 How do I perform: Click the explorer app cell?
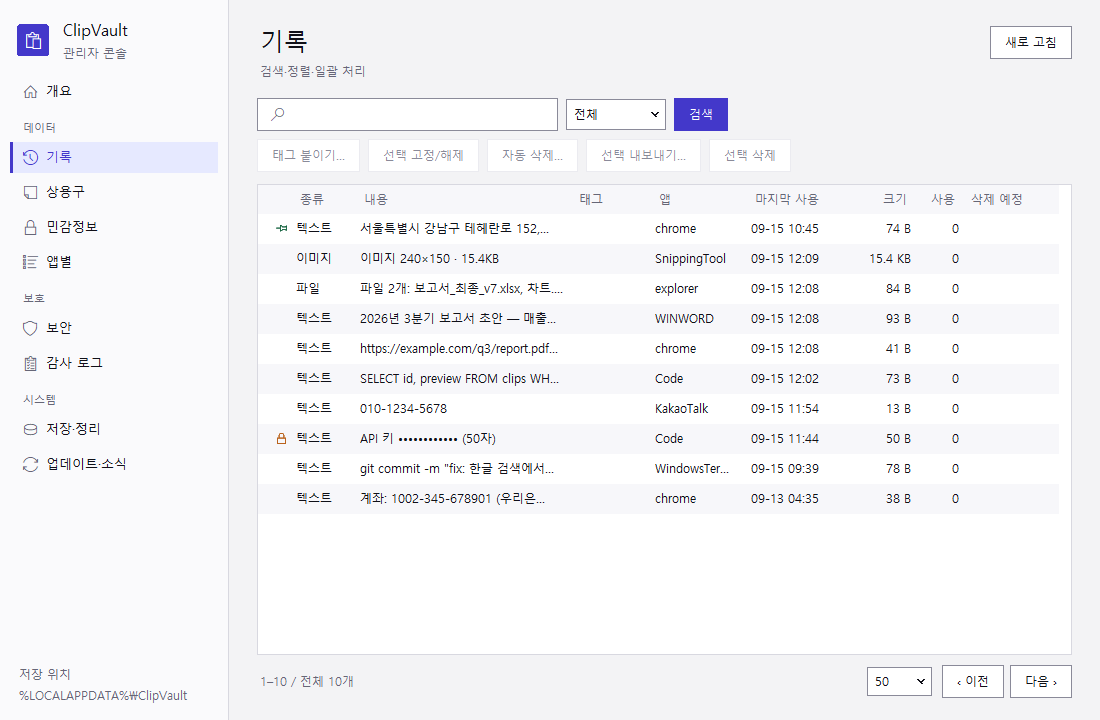click(676, 289)
